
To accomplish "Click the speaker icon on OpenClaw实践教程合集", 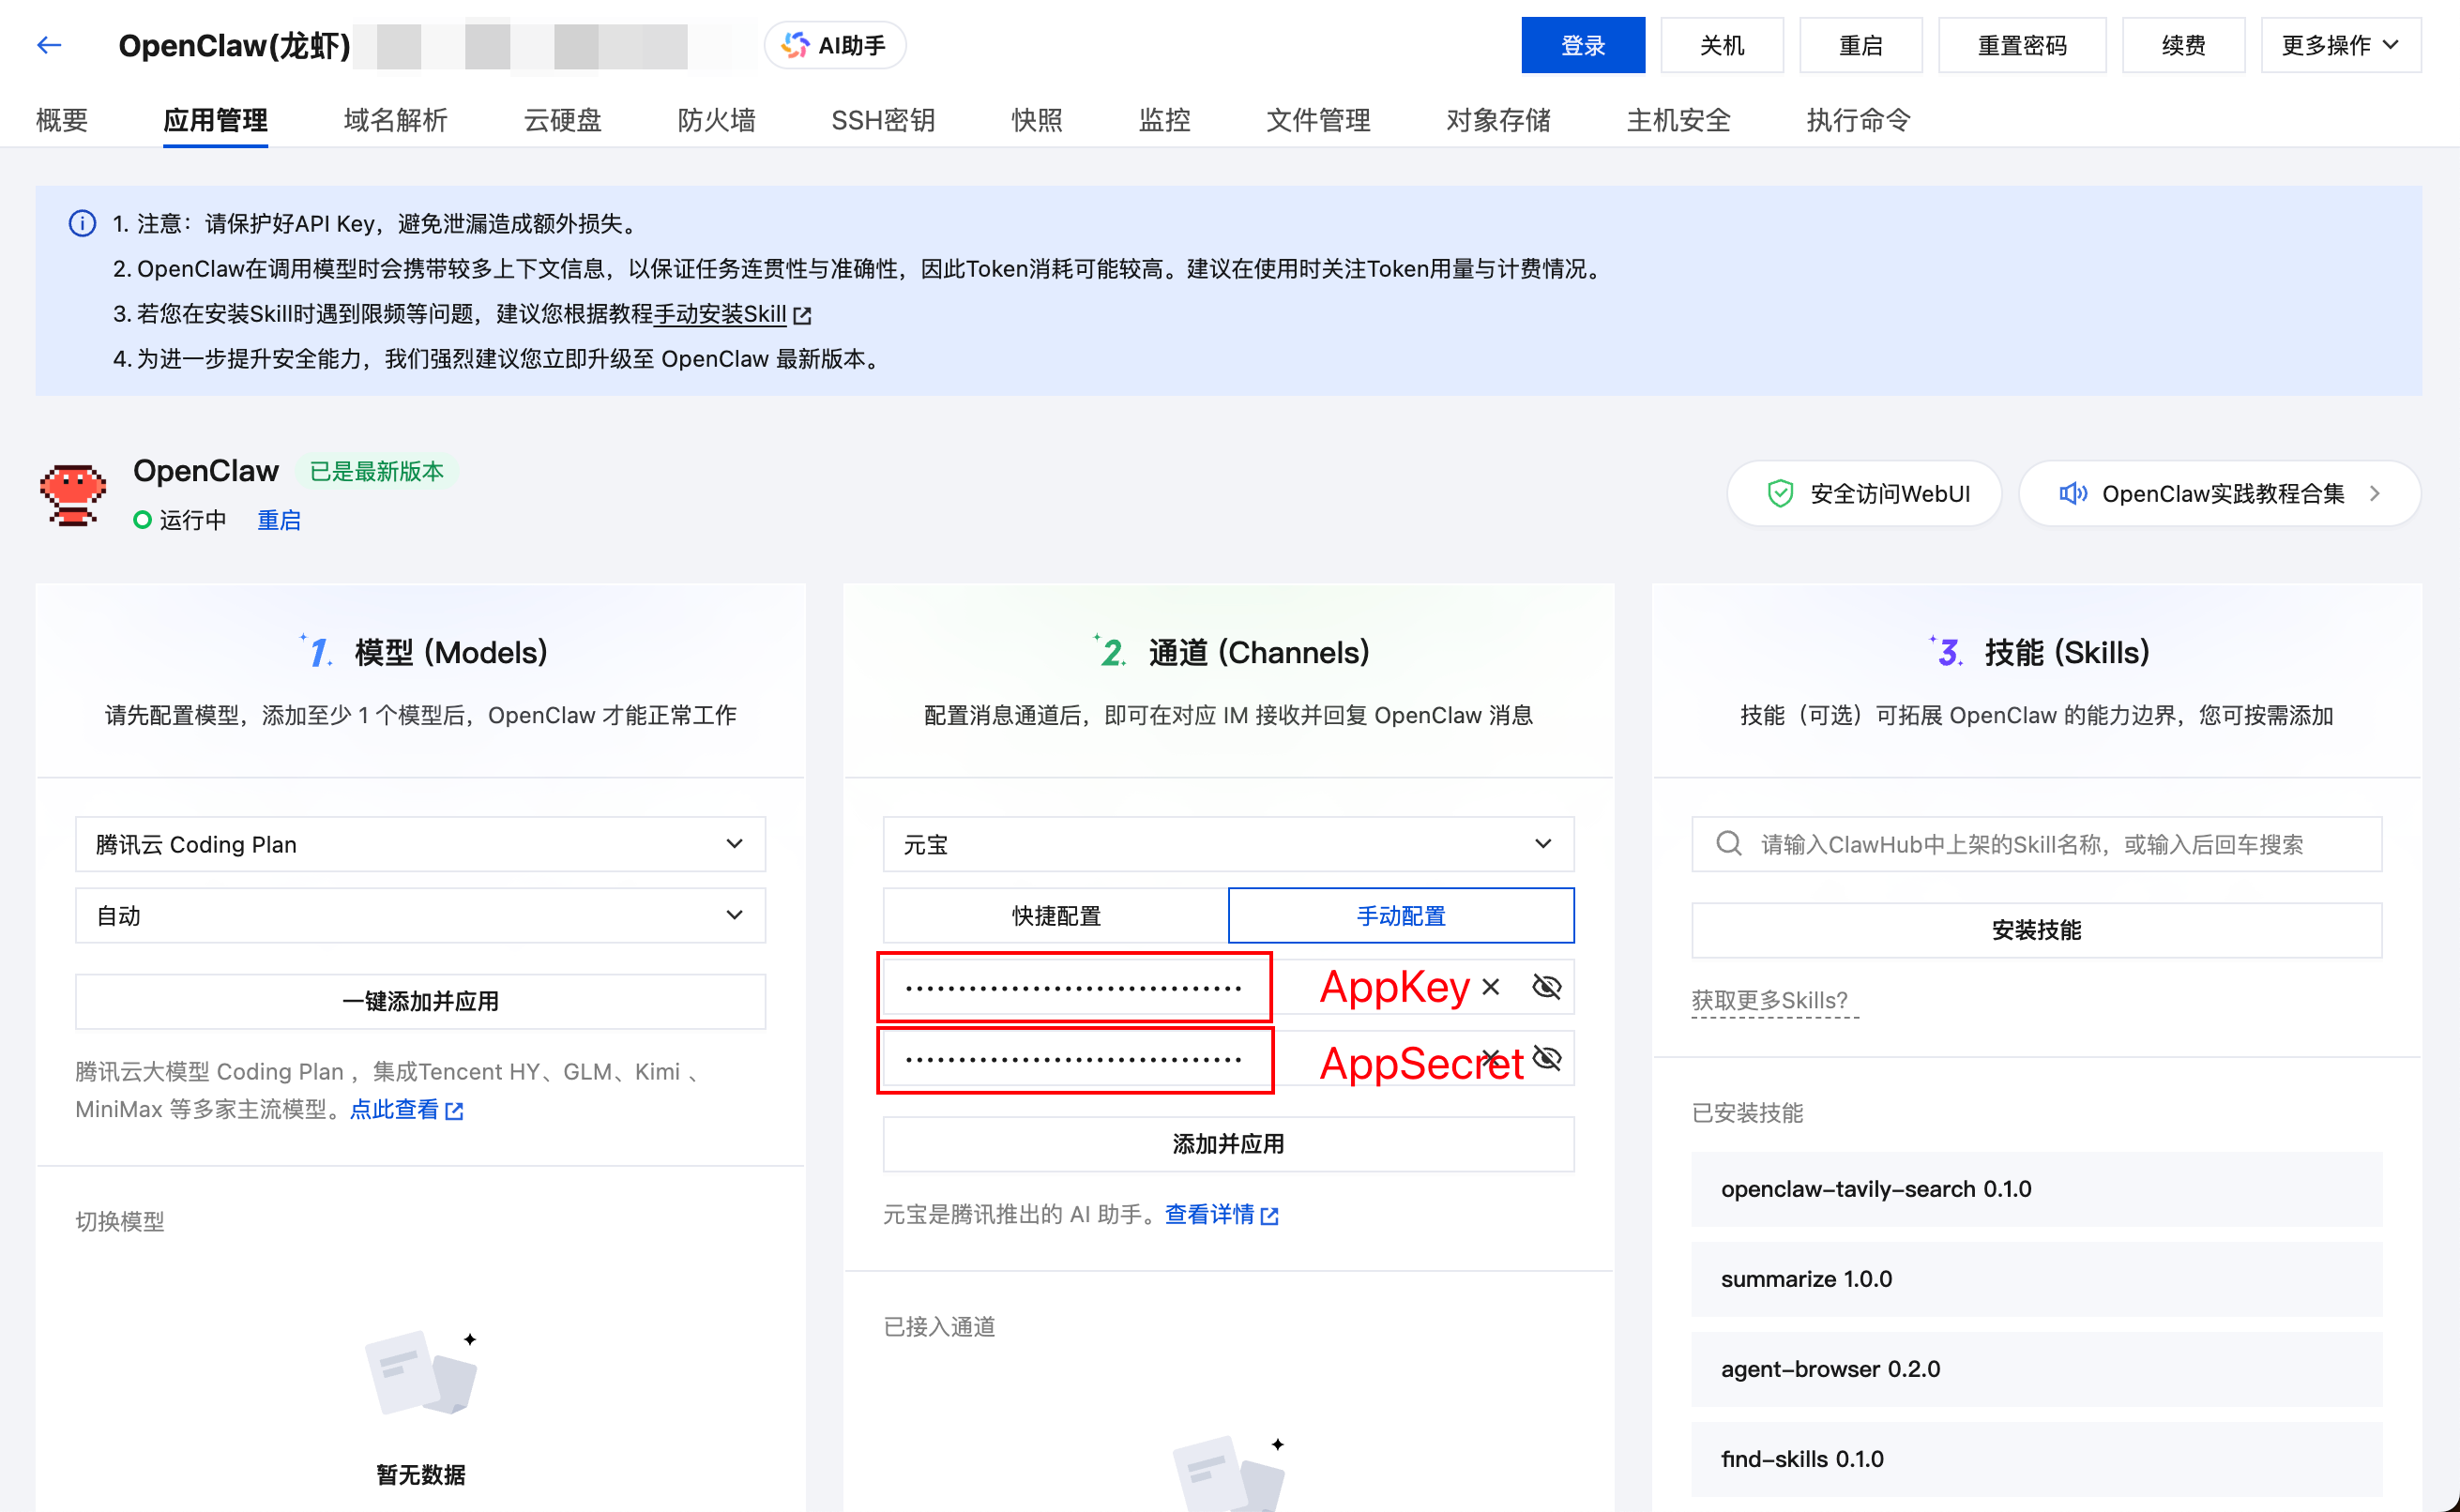I will [x=2073, y=493].
